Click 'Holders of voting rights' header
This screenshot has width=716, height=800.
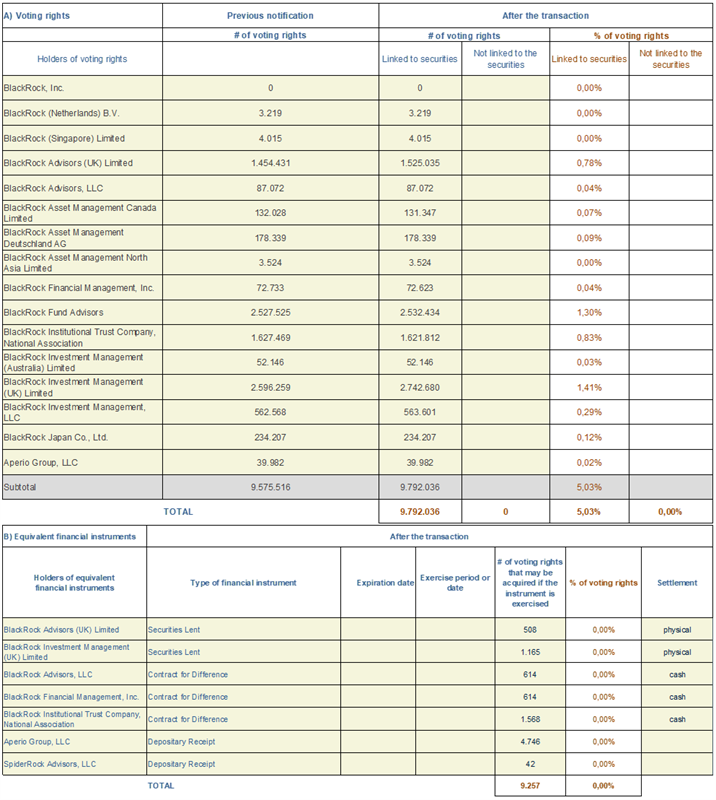[82, 59]
